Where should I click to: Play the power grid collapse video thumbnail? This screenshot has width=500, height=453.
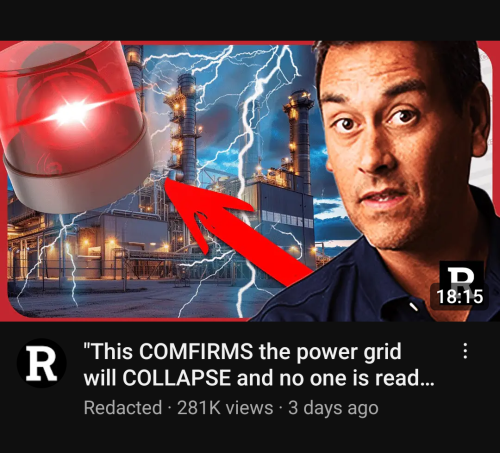pyautogui.click(x=250, y=181)
